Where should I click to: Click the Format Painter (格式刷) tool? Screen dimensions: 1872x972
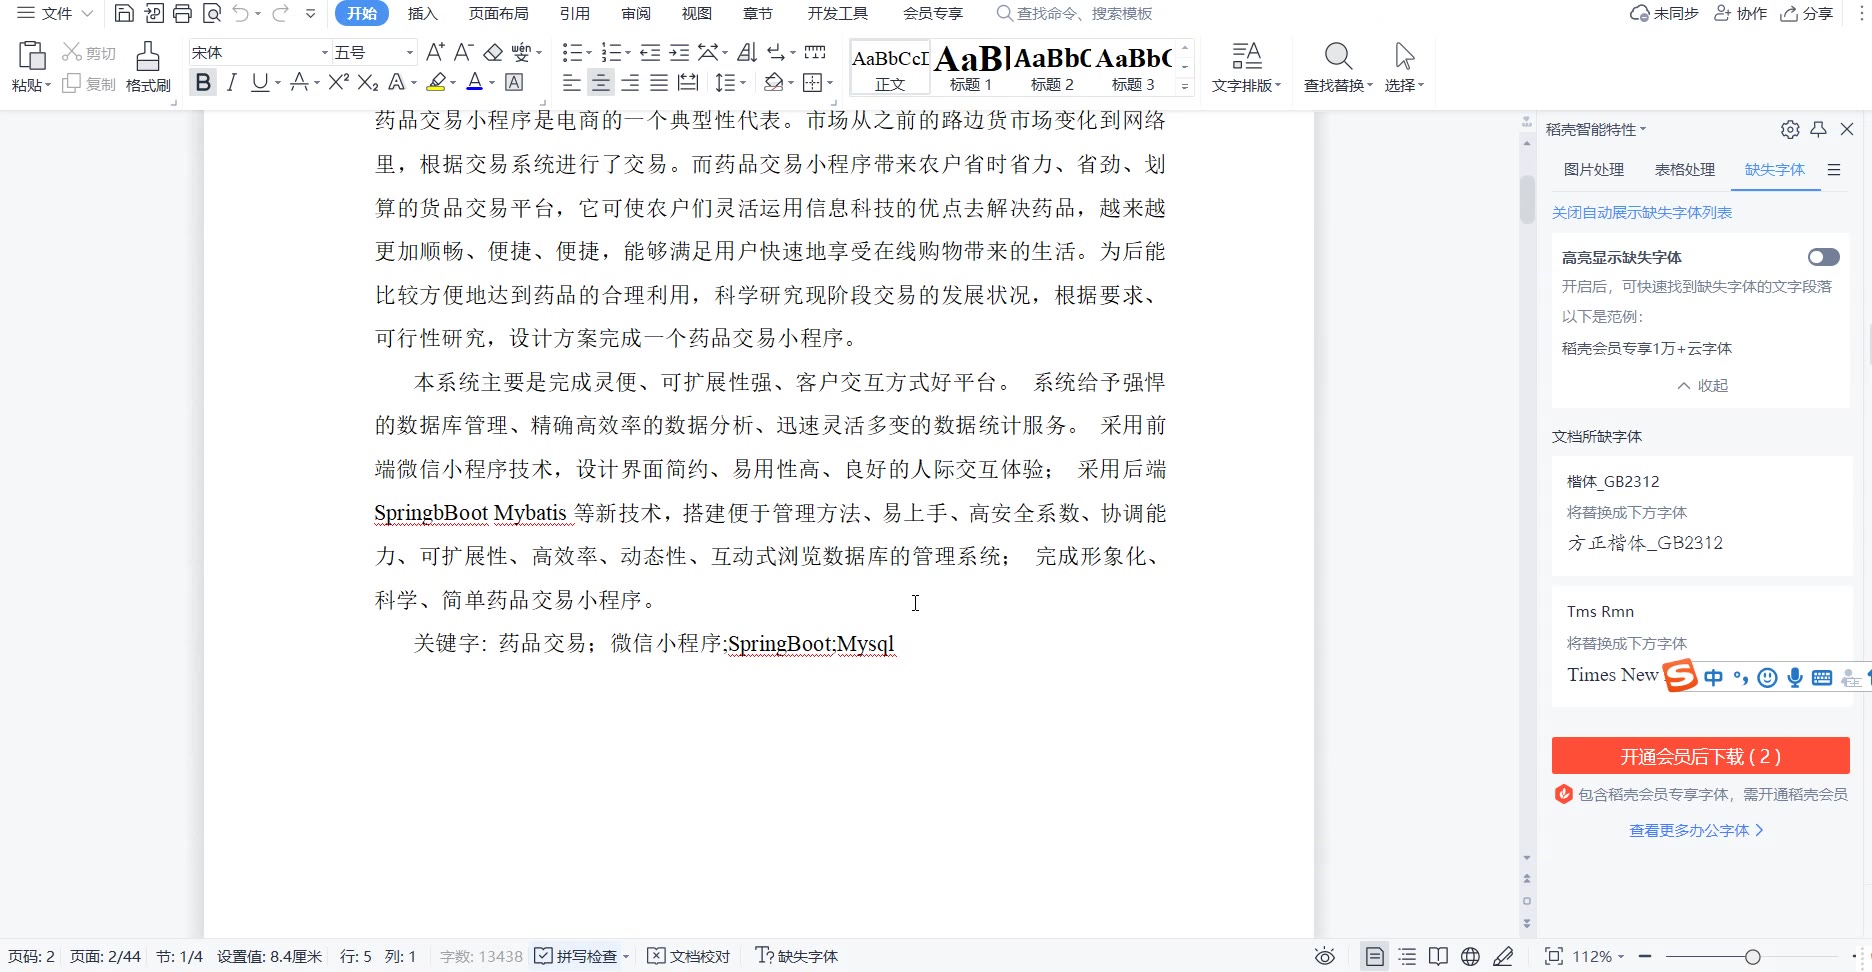[148, 67]
